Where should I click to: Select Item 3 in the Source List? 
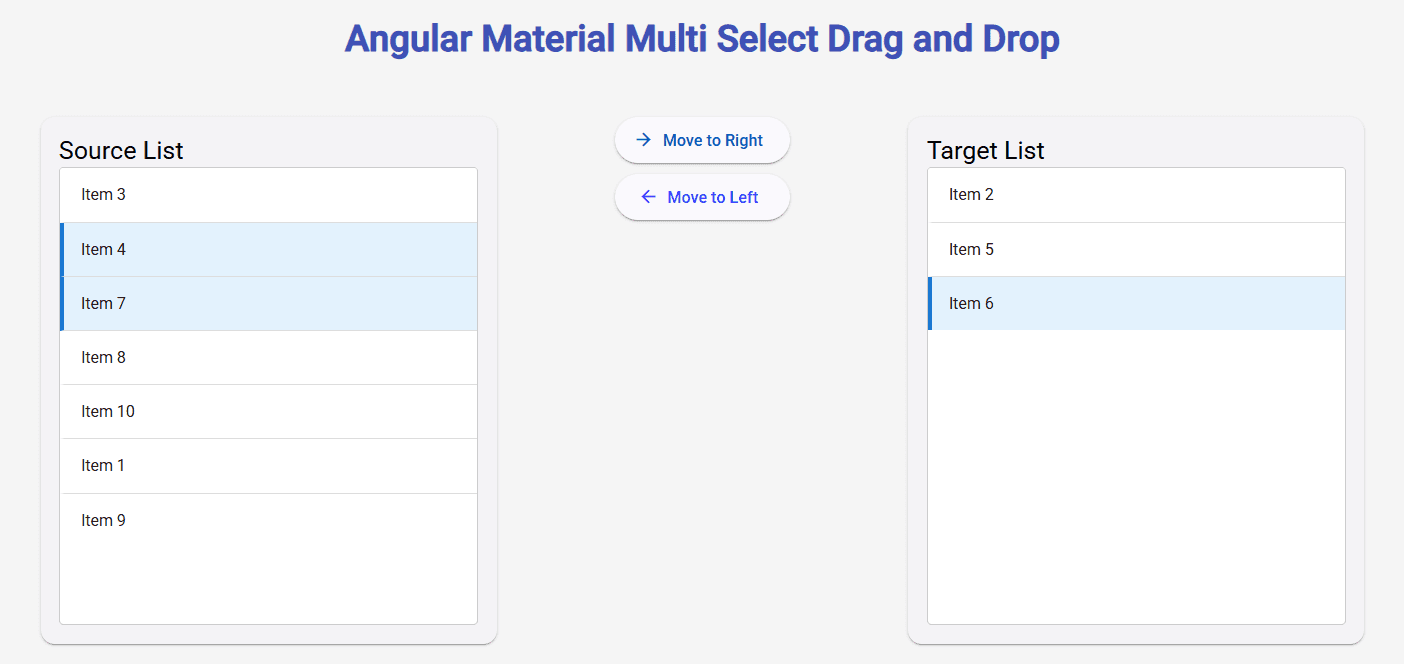click(268, 194)
